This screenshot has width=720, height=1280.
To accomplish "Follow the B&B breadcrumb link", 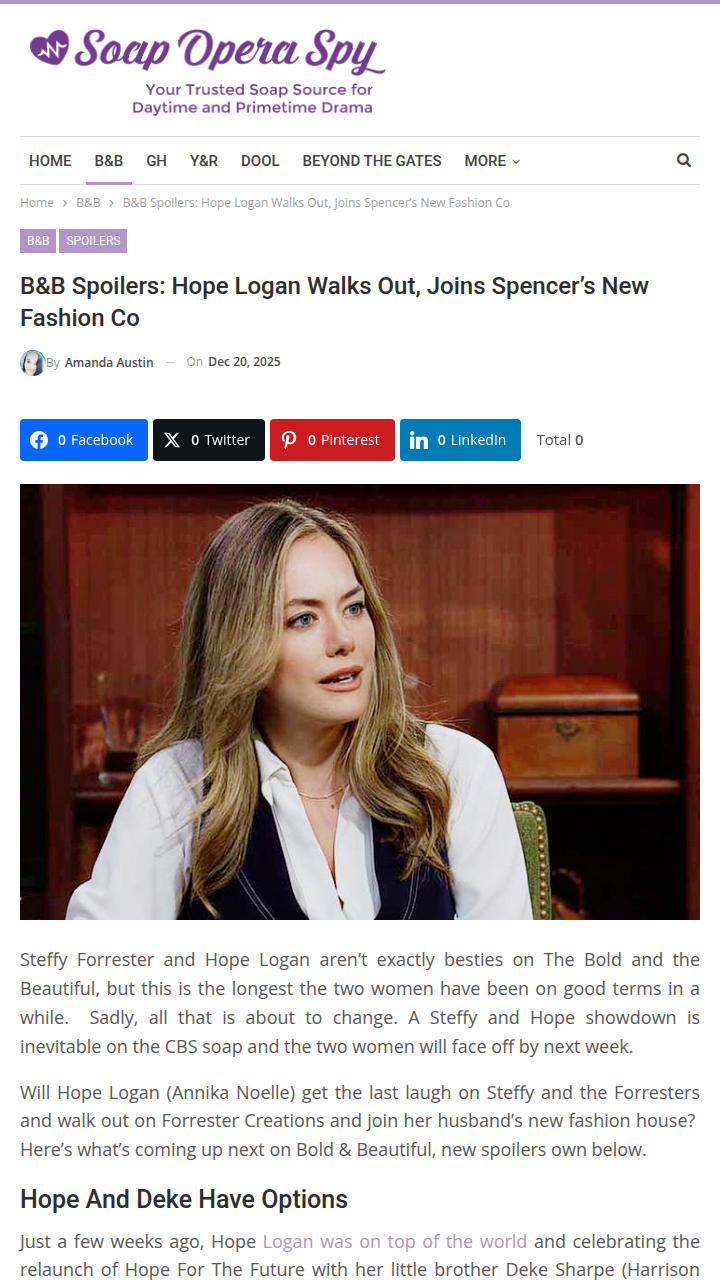I will tap(88, 202).
